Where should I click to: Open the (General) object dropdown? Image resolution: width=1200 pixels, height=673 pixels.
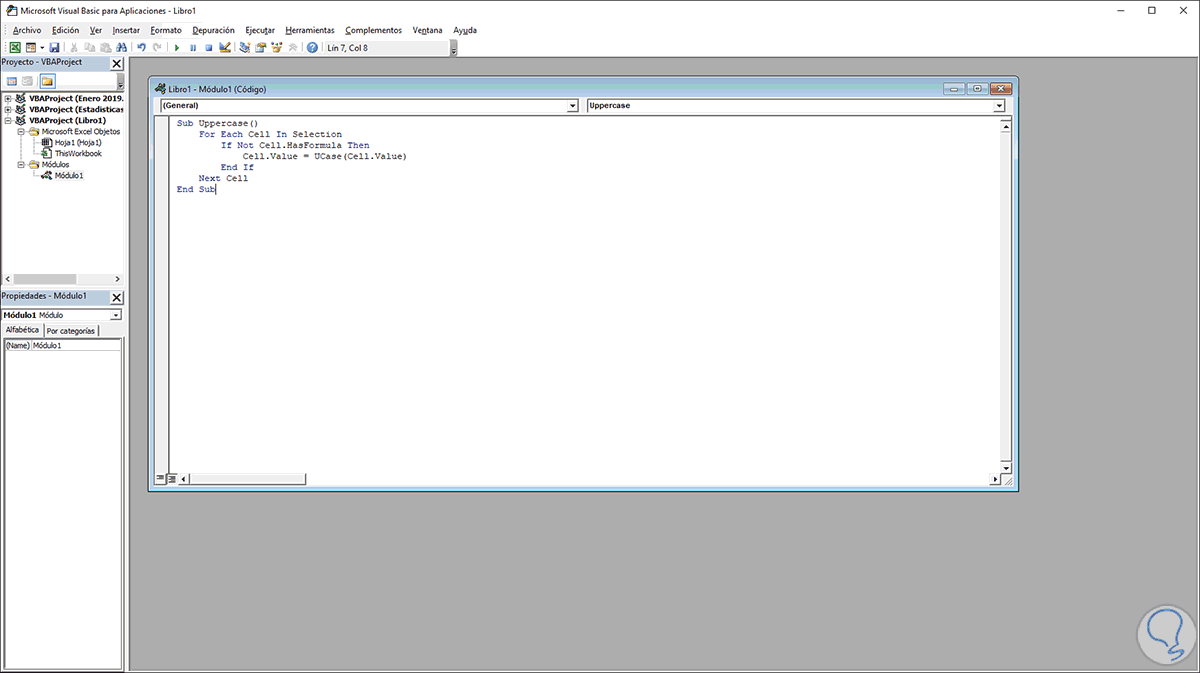[573, 105]
